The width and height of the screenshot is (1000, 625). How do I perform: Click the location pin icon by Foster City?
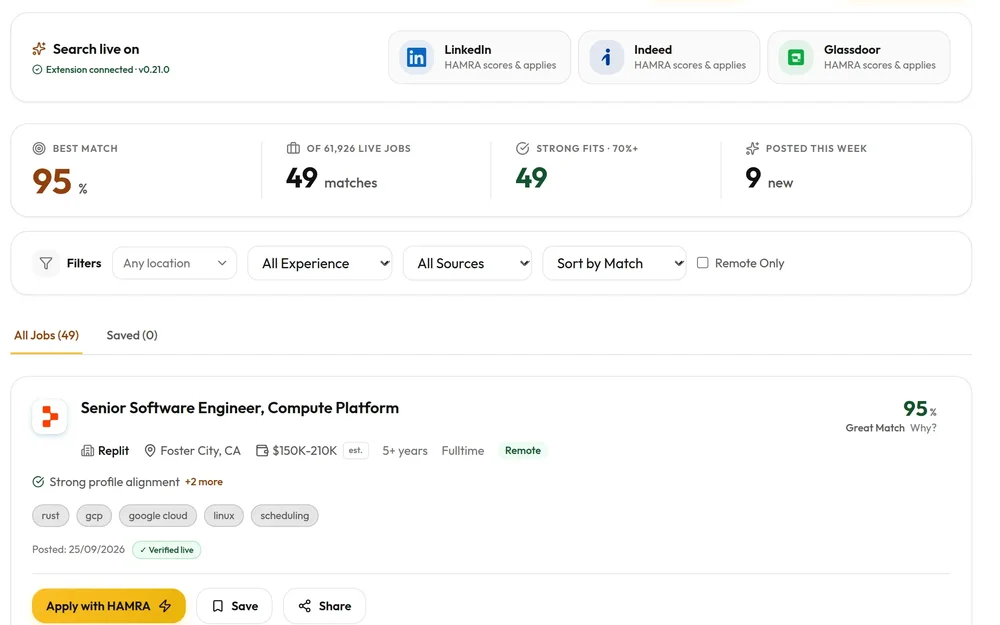pyautogui.click(x=150, y=451)
